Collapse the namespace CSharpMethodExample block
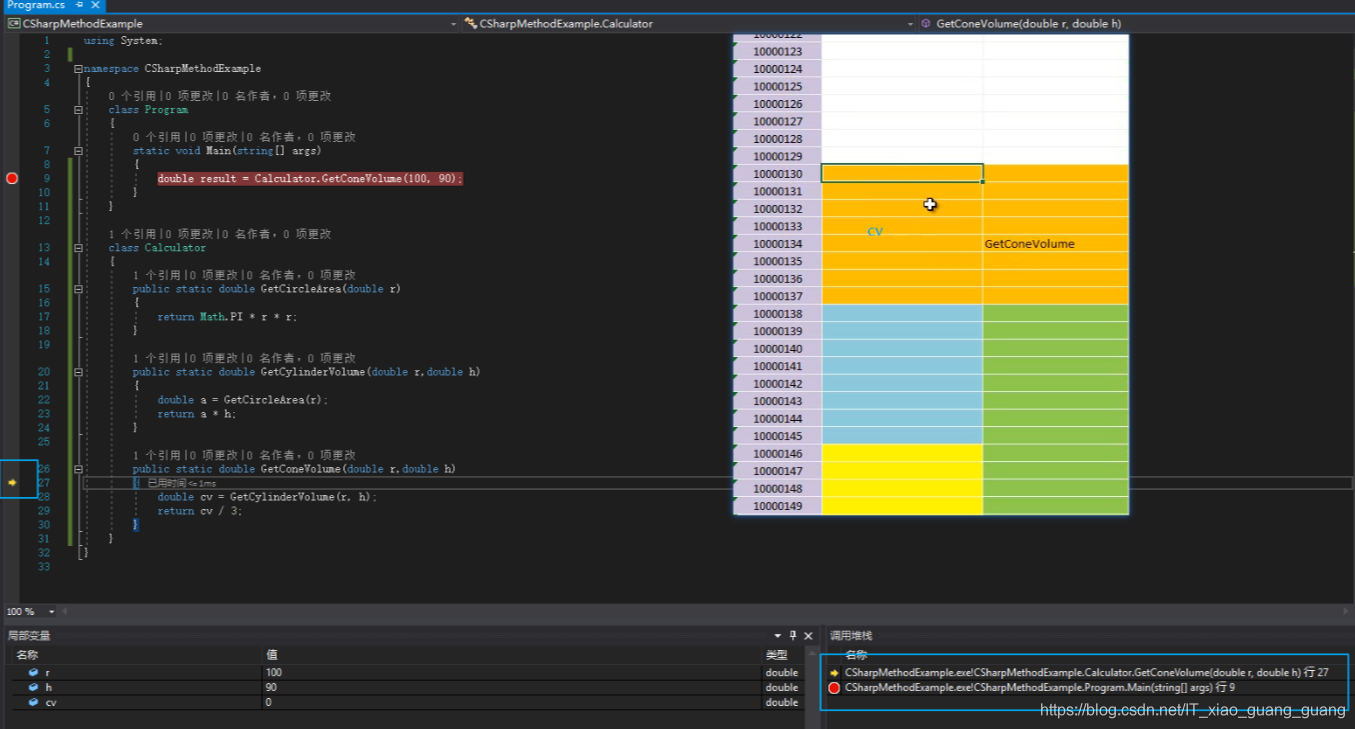Viewport: 1355px width, 729px height. tap(78, 69)
